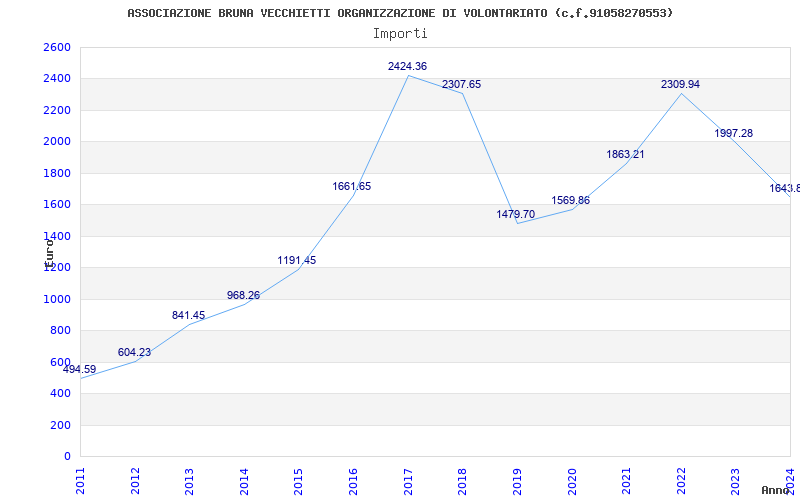Image resolution: width=800 pixels, height=500 pixels.
Task: Click the 2400 y-axis value
Action: pyautogui.click(x=57, y=79)
